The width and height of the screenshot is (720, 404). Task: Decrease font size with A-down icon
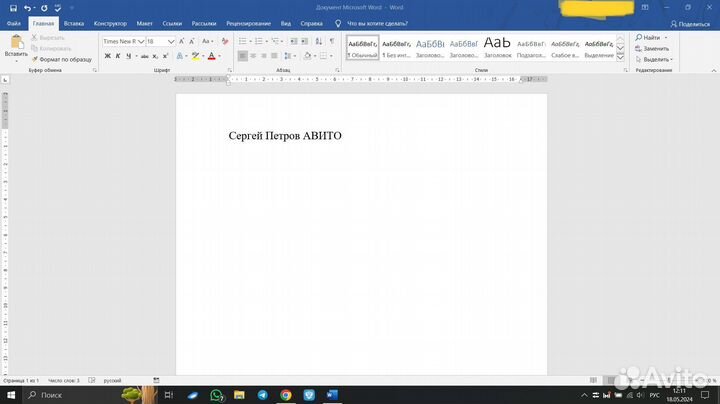tap(192, 41)
